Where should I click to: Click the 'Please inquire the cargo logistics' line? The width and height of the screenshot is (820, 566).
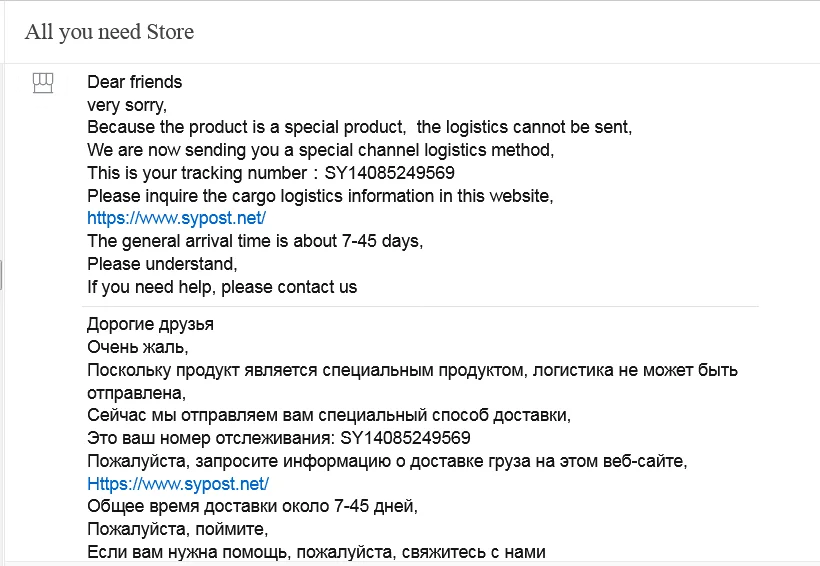pos(320,196)
